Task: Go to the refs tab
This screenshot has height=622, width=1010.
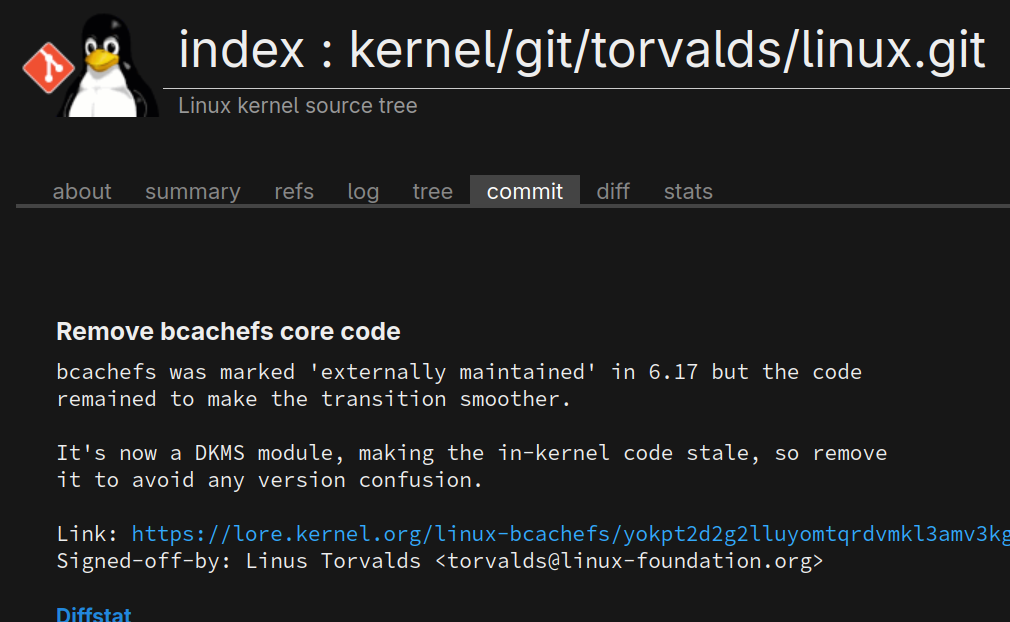Action: click(294, 191)
